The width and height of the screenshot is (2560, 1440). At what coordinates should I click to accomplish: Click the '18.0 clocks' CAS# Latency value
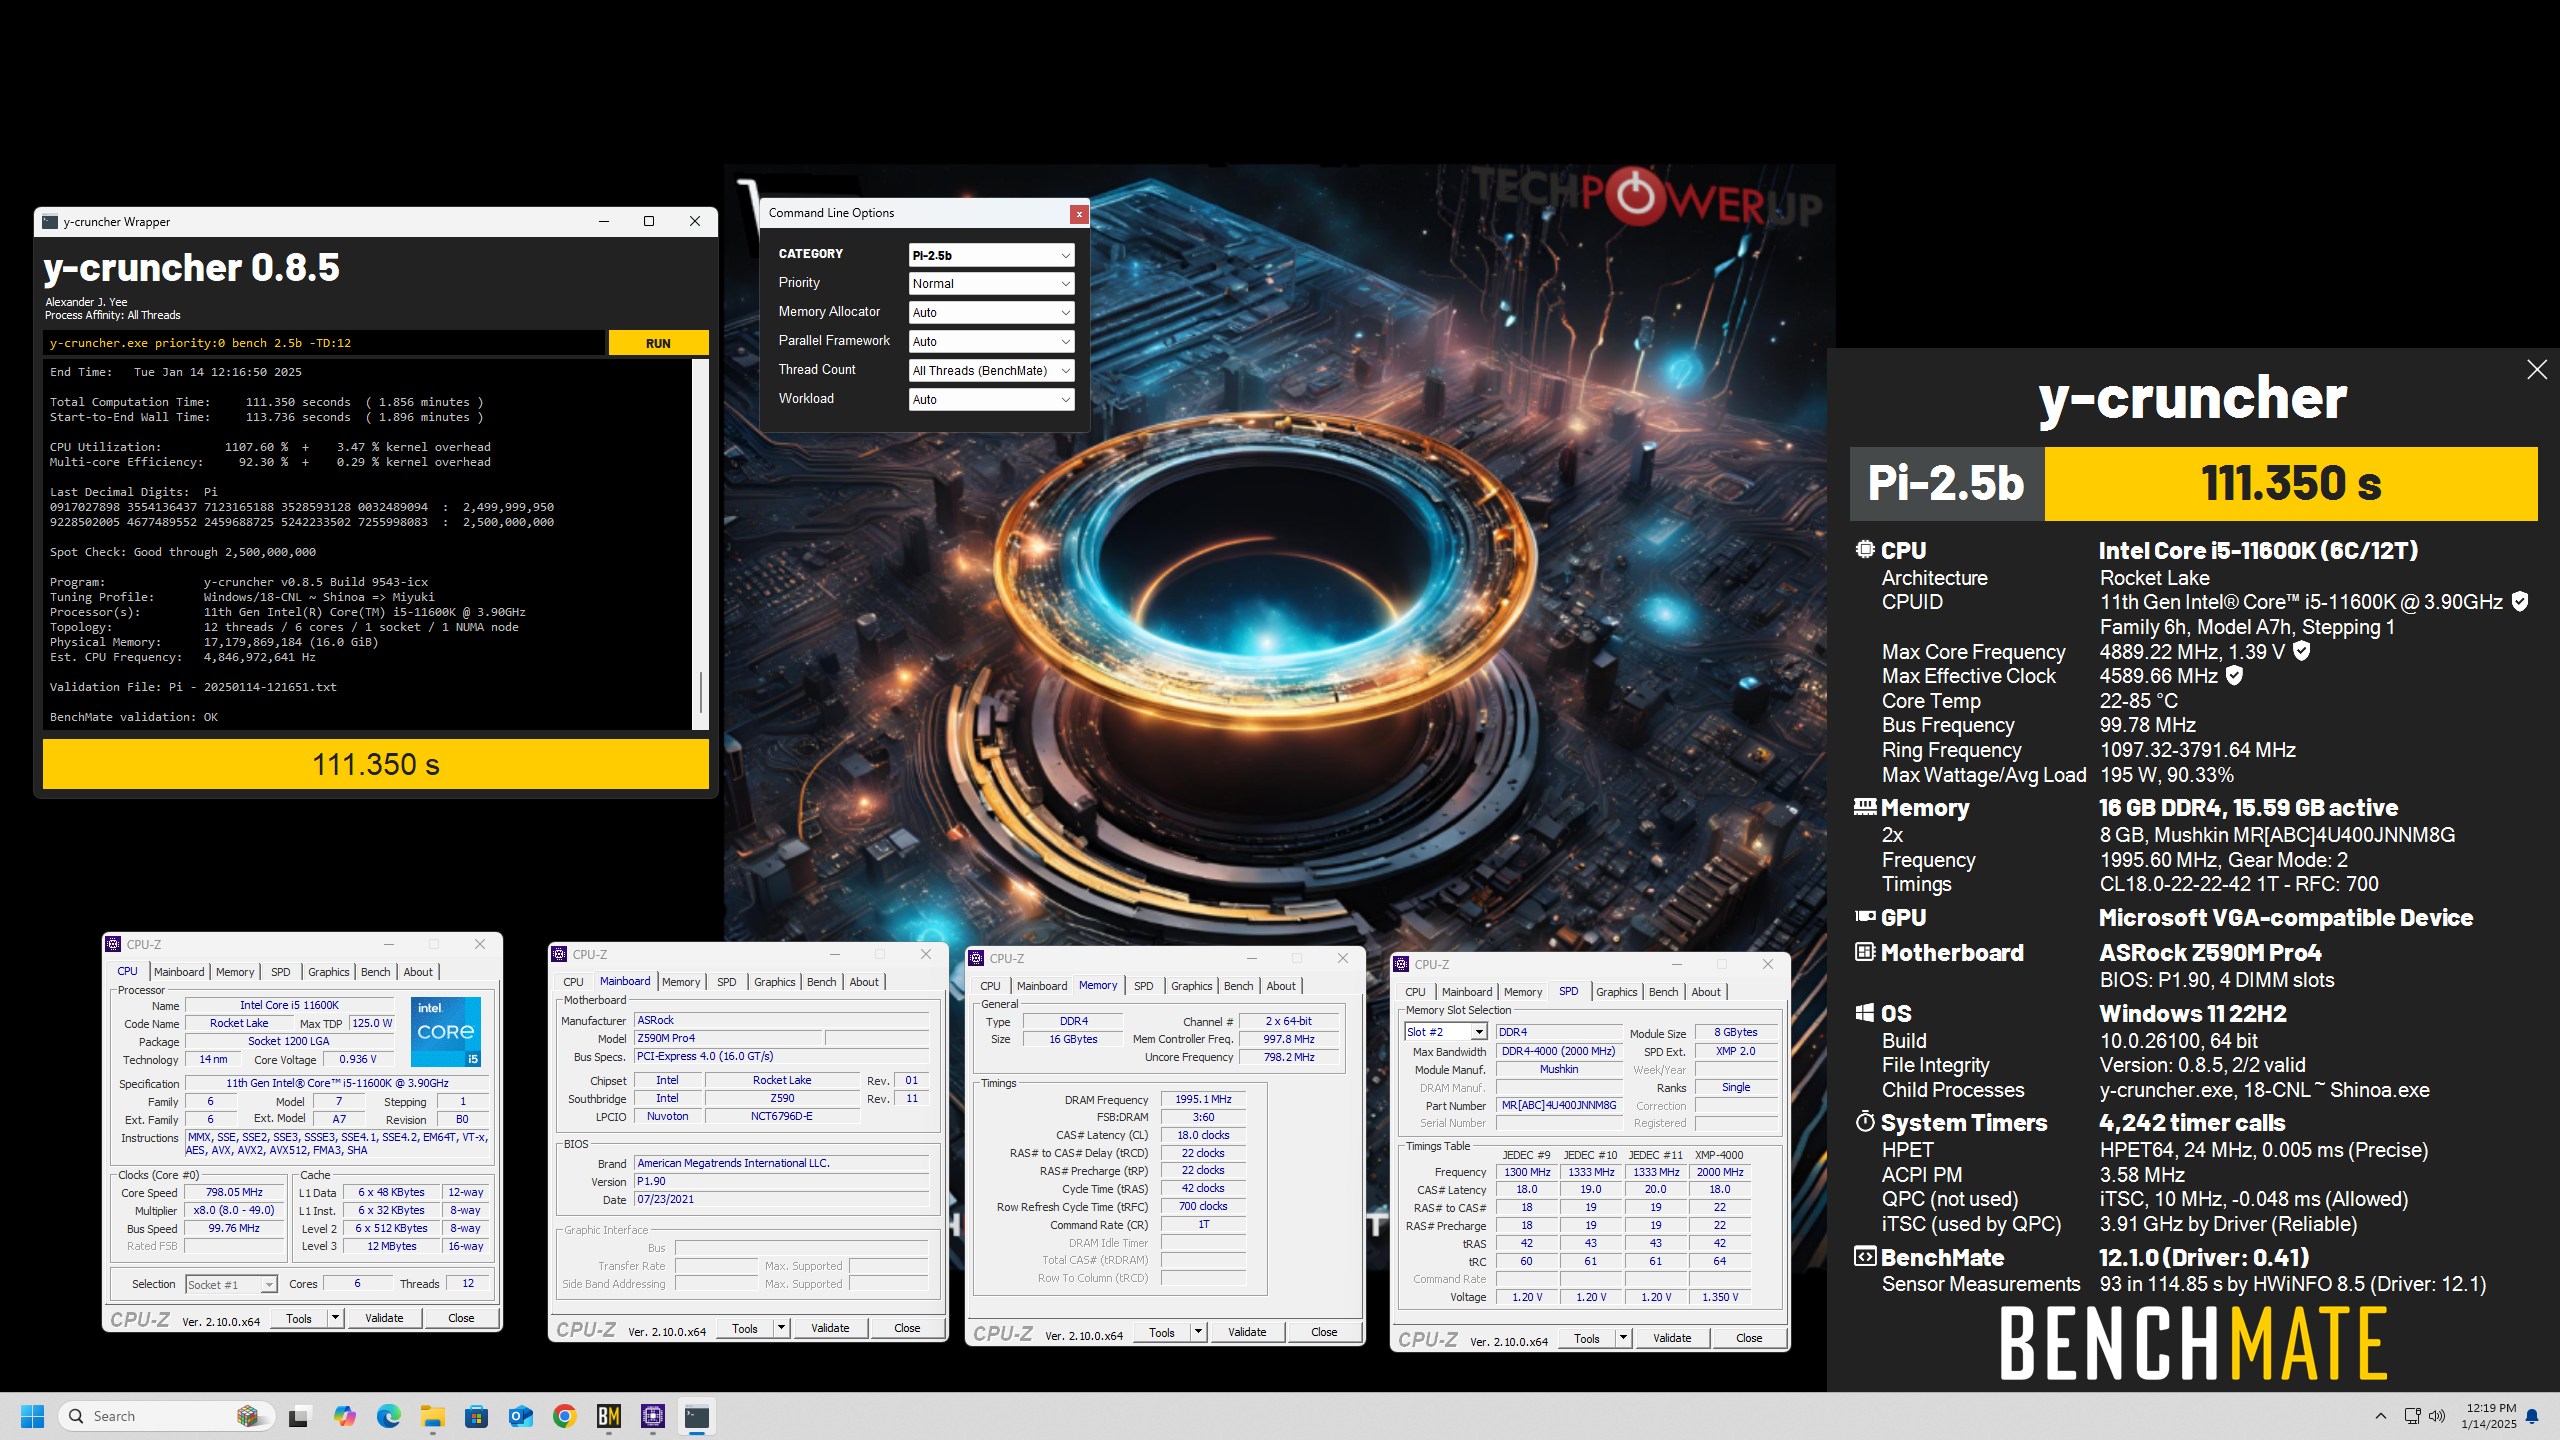coord(1203,1136)
